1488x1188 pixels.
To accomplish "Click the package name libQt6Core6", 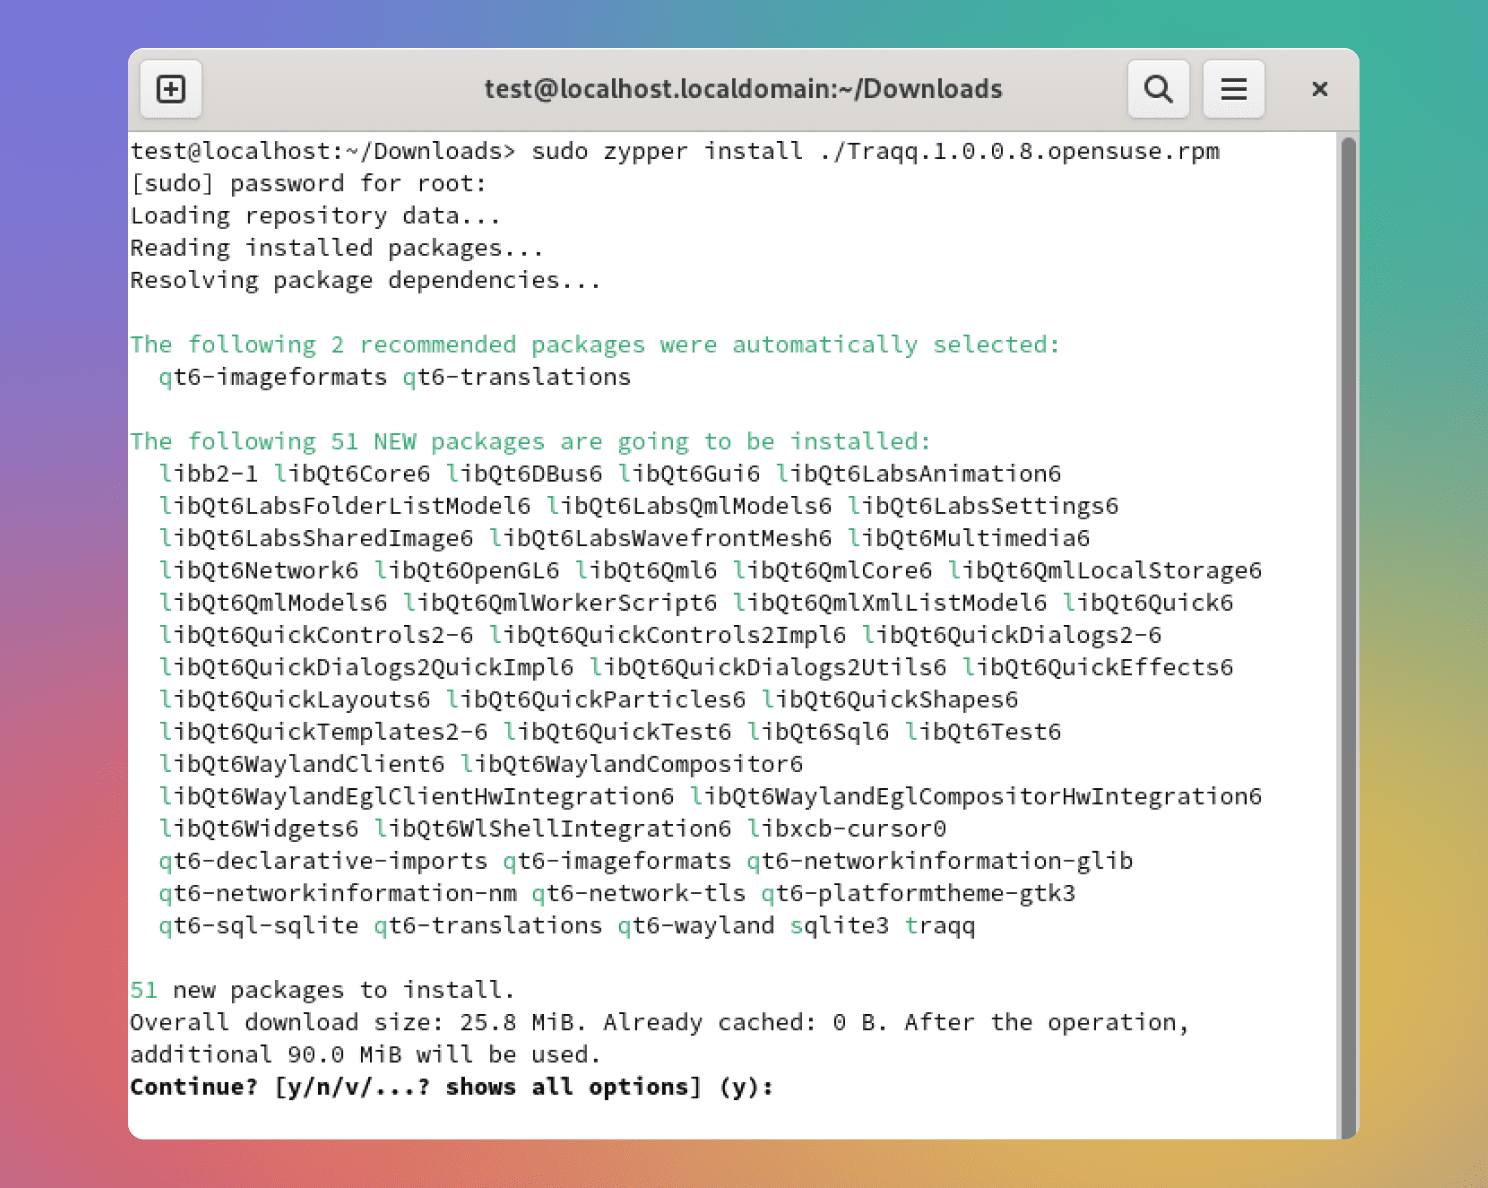I will pyautogui.click(x=352, y=474).
